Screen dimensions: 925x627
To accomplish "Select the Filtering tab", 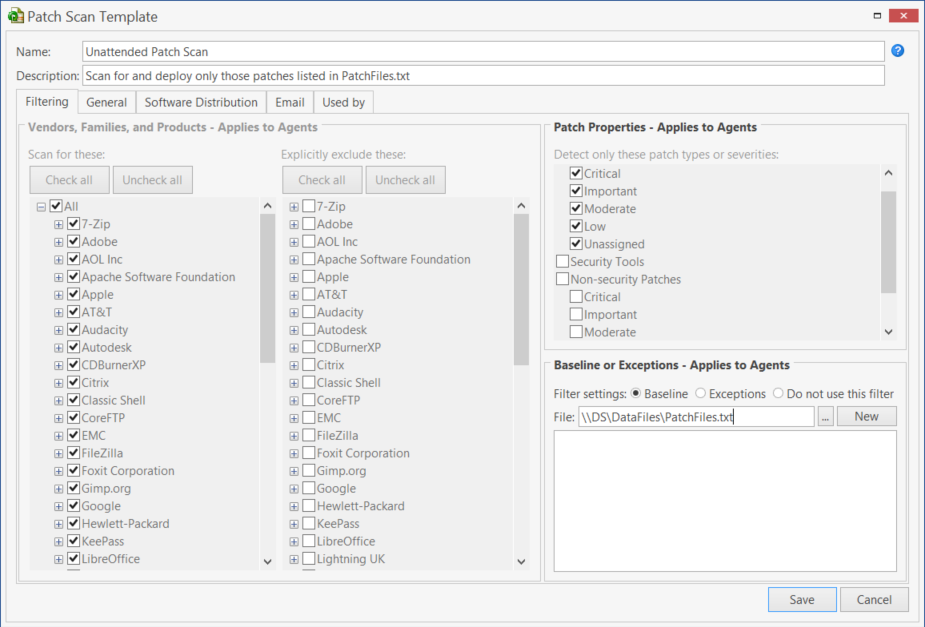I will coord(47,101).
